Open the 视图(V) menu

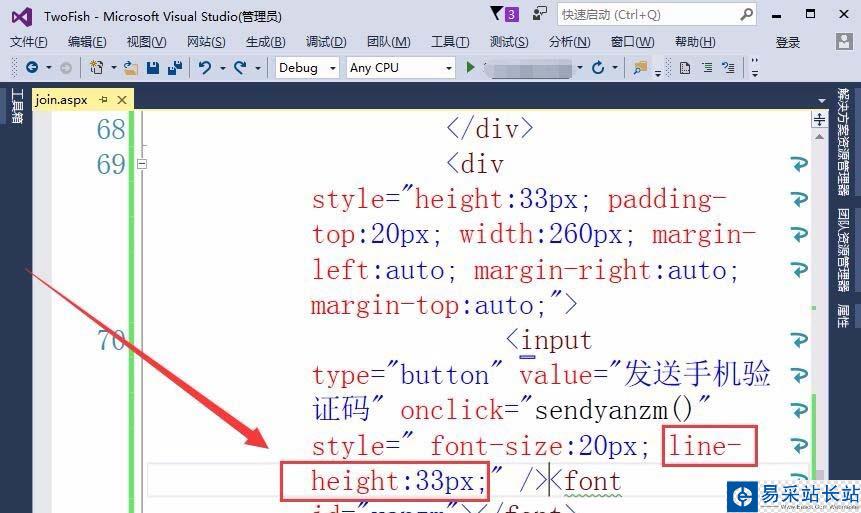pyautogui.click(x=147, y=42)
